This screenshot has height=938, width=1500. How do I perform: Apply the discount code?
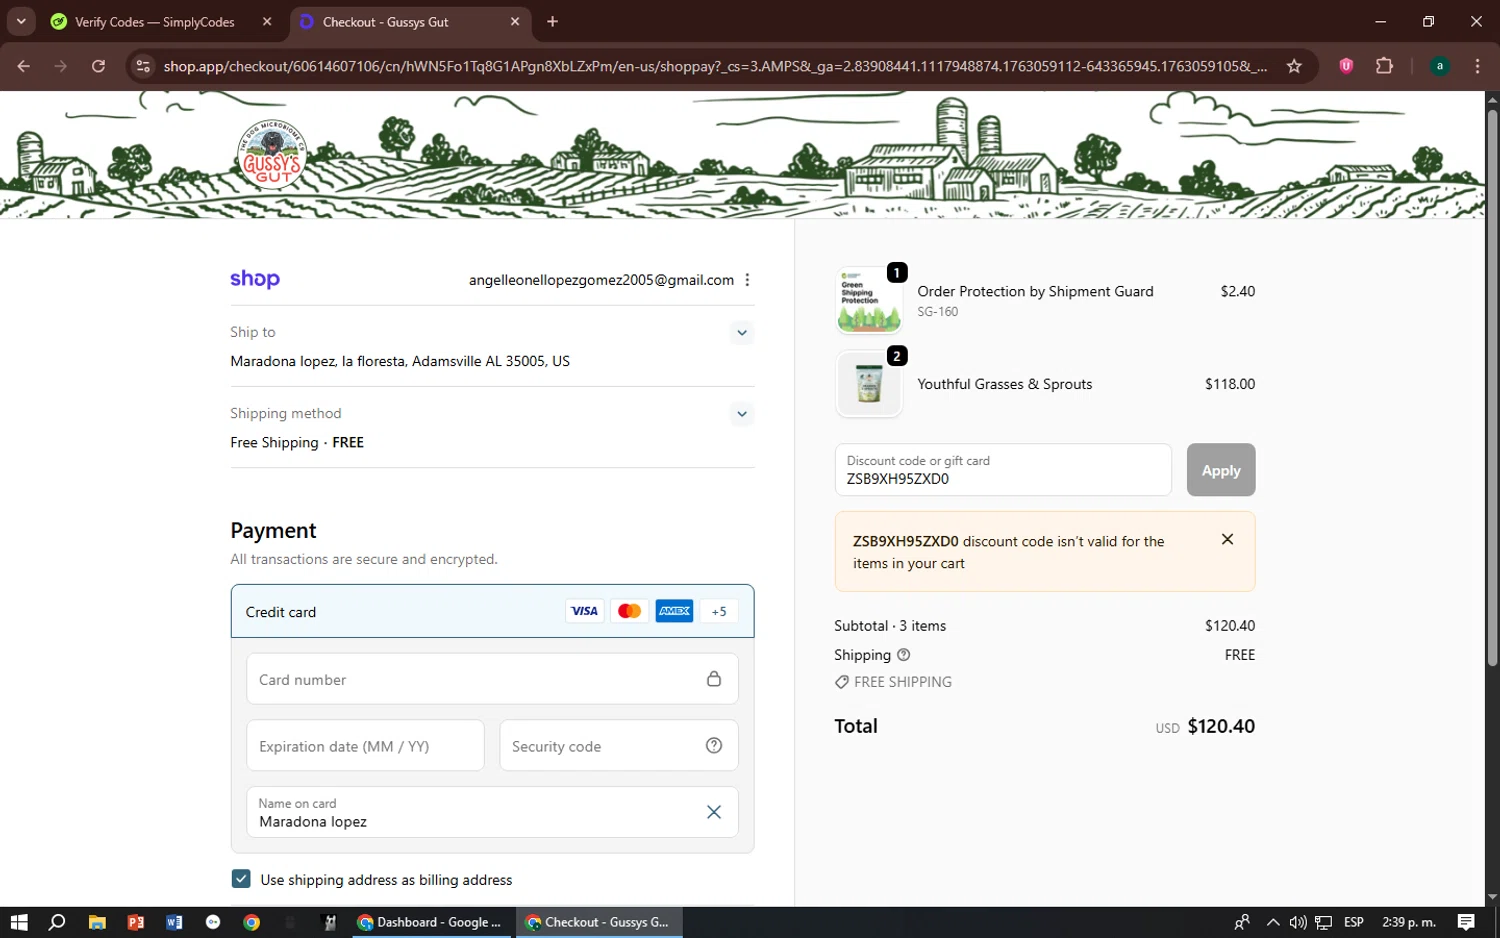coord(1221,470)
